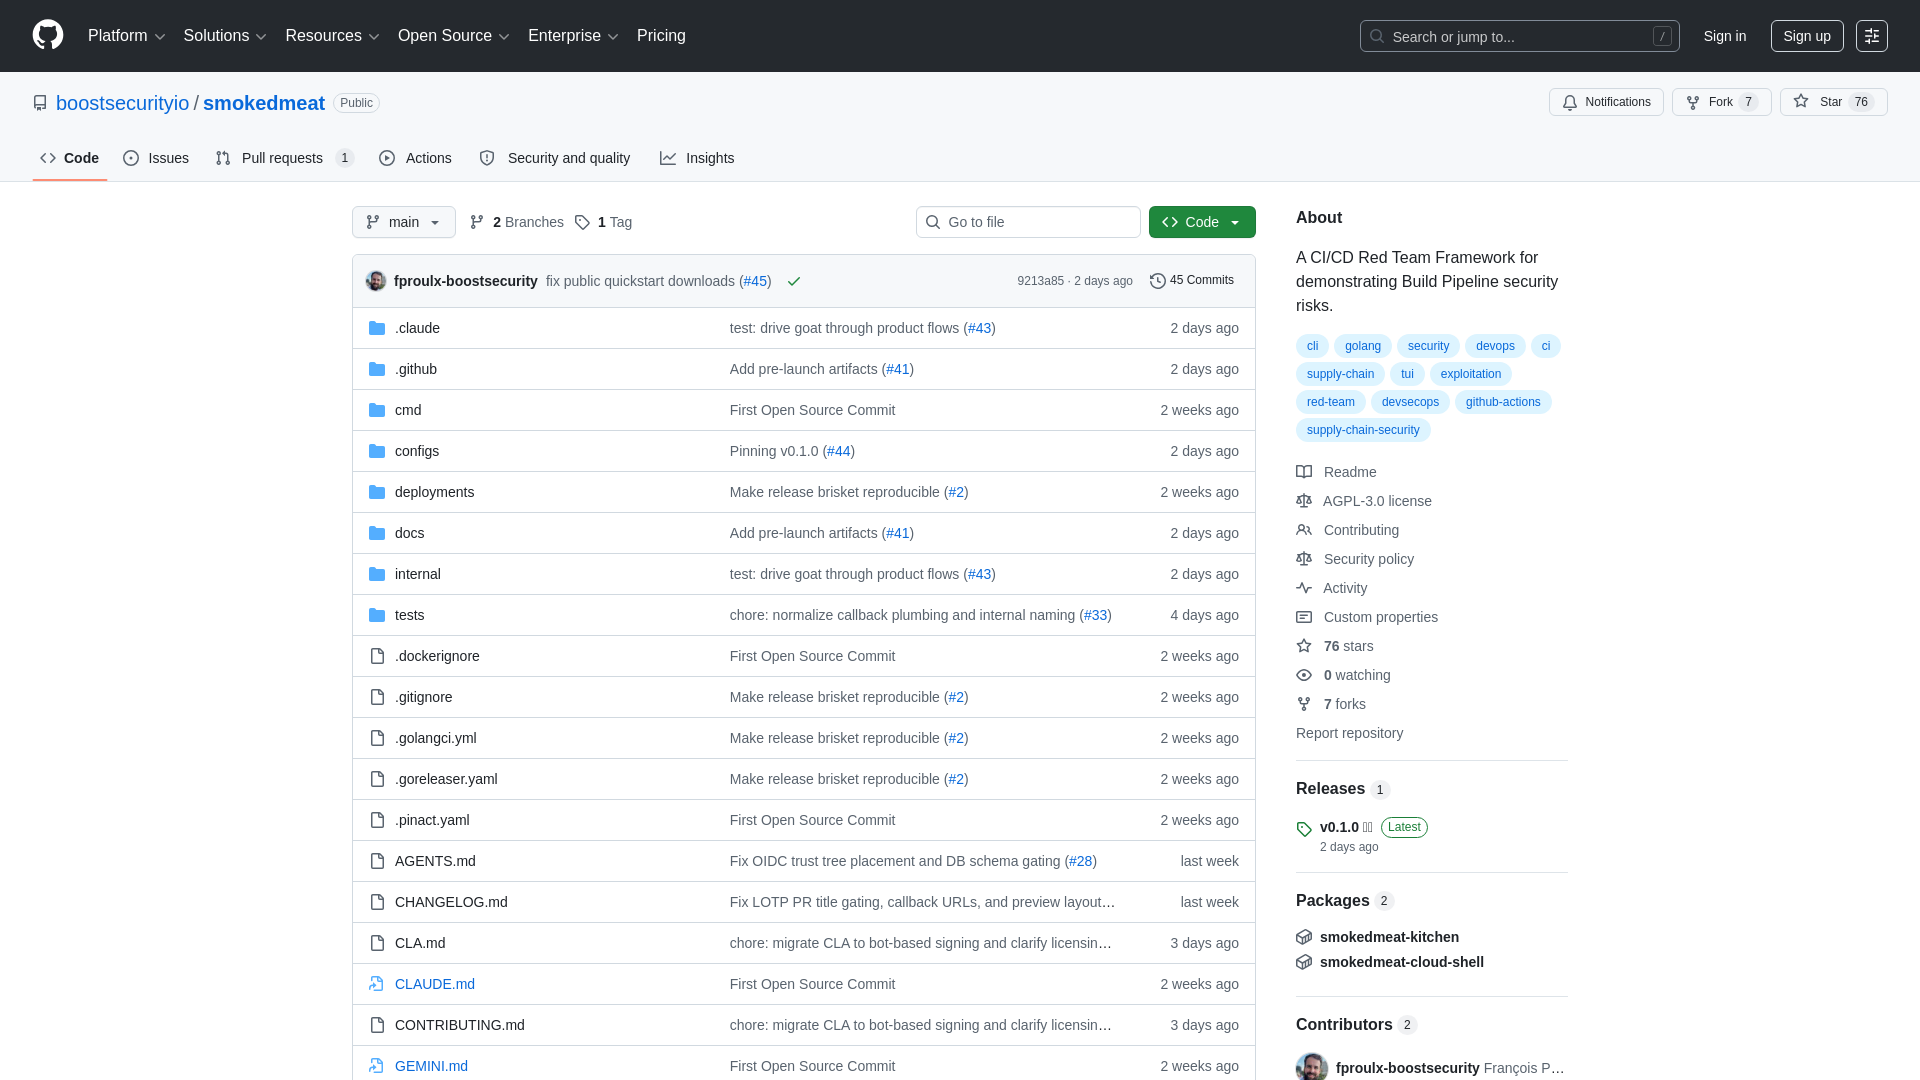Open the AGENTS.md file
The width and height of the screenshot is (1920, 1080).
click(x=435, y=861)
